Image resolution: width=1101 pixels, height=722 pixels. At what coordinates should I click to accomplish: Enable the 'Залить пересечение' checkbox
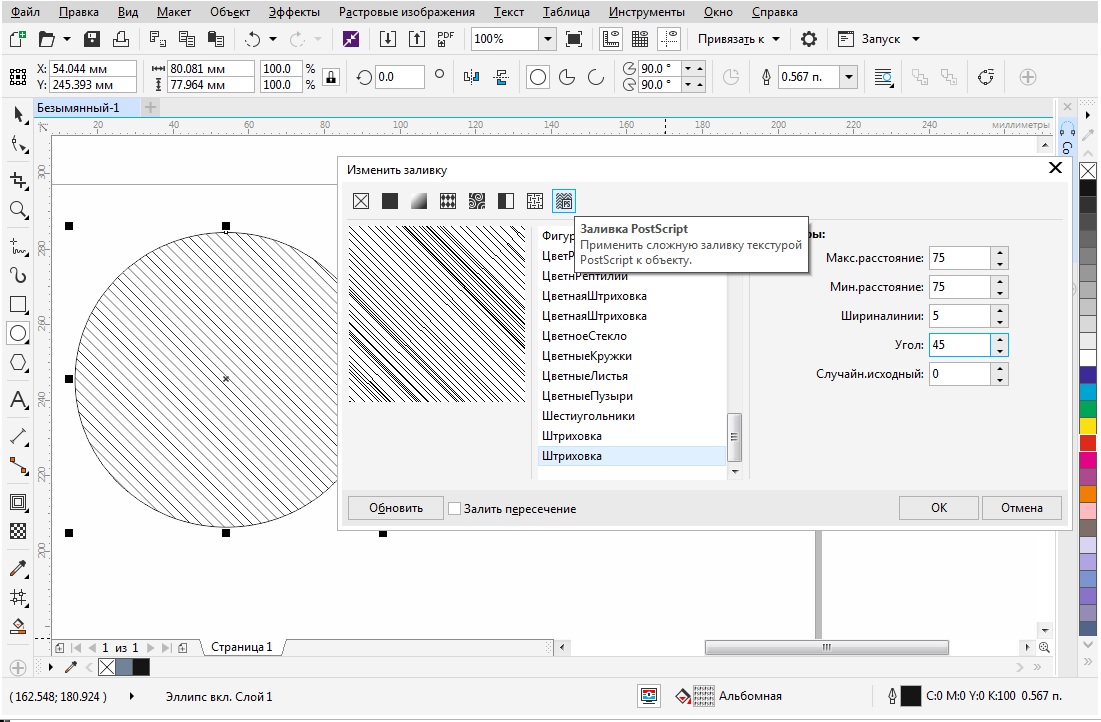point(455,508)
